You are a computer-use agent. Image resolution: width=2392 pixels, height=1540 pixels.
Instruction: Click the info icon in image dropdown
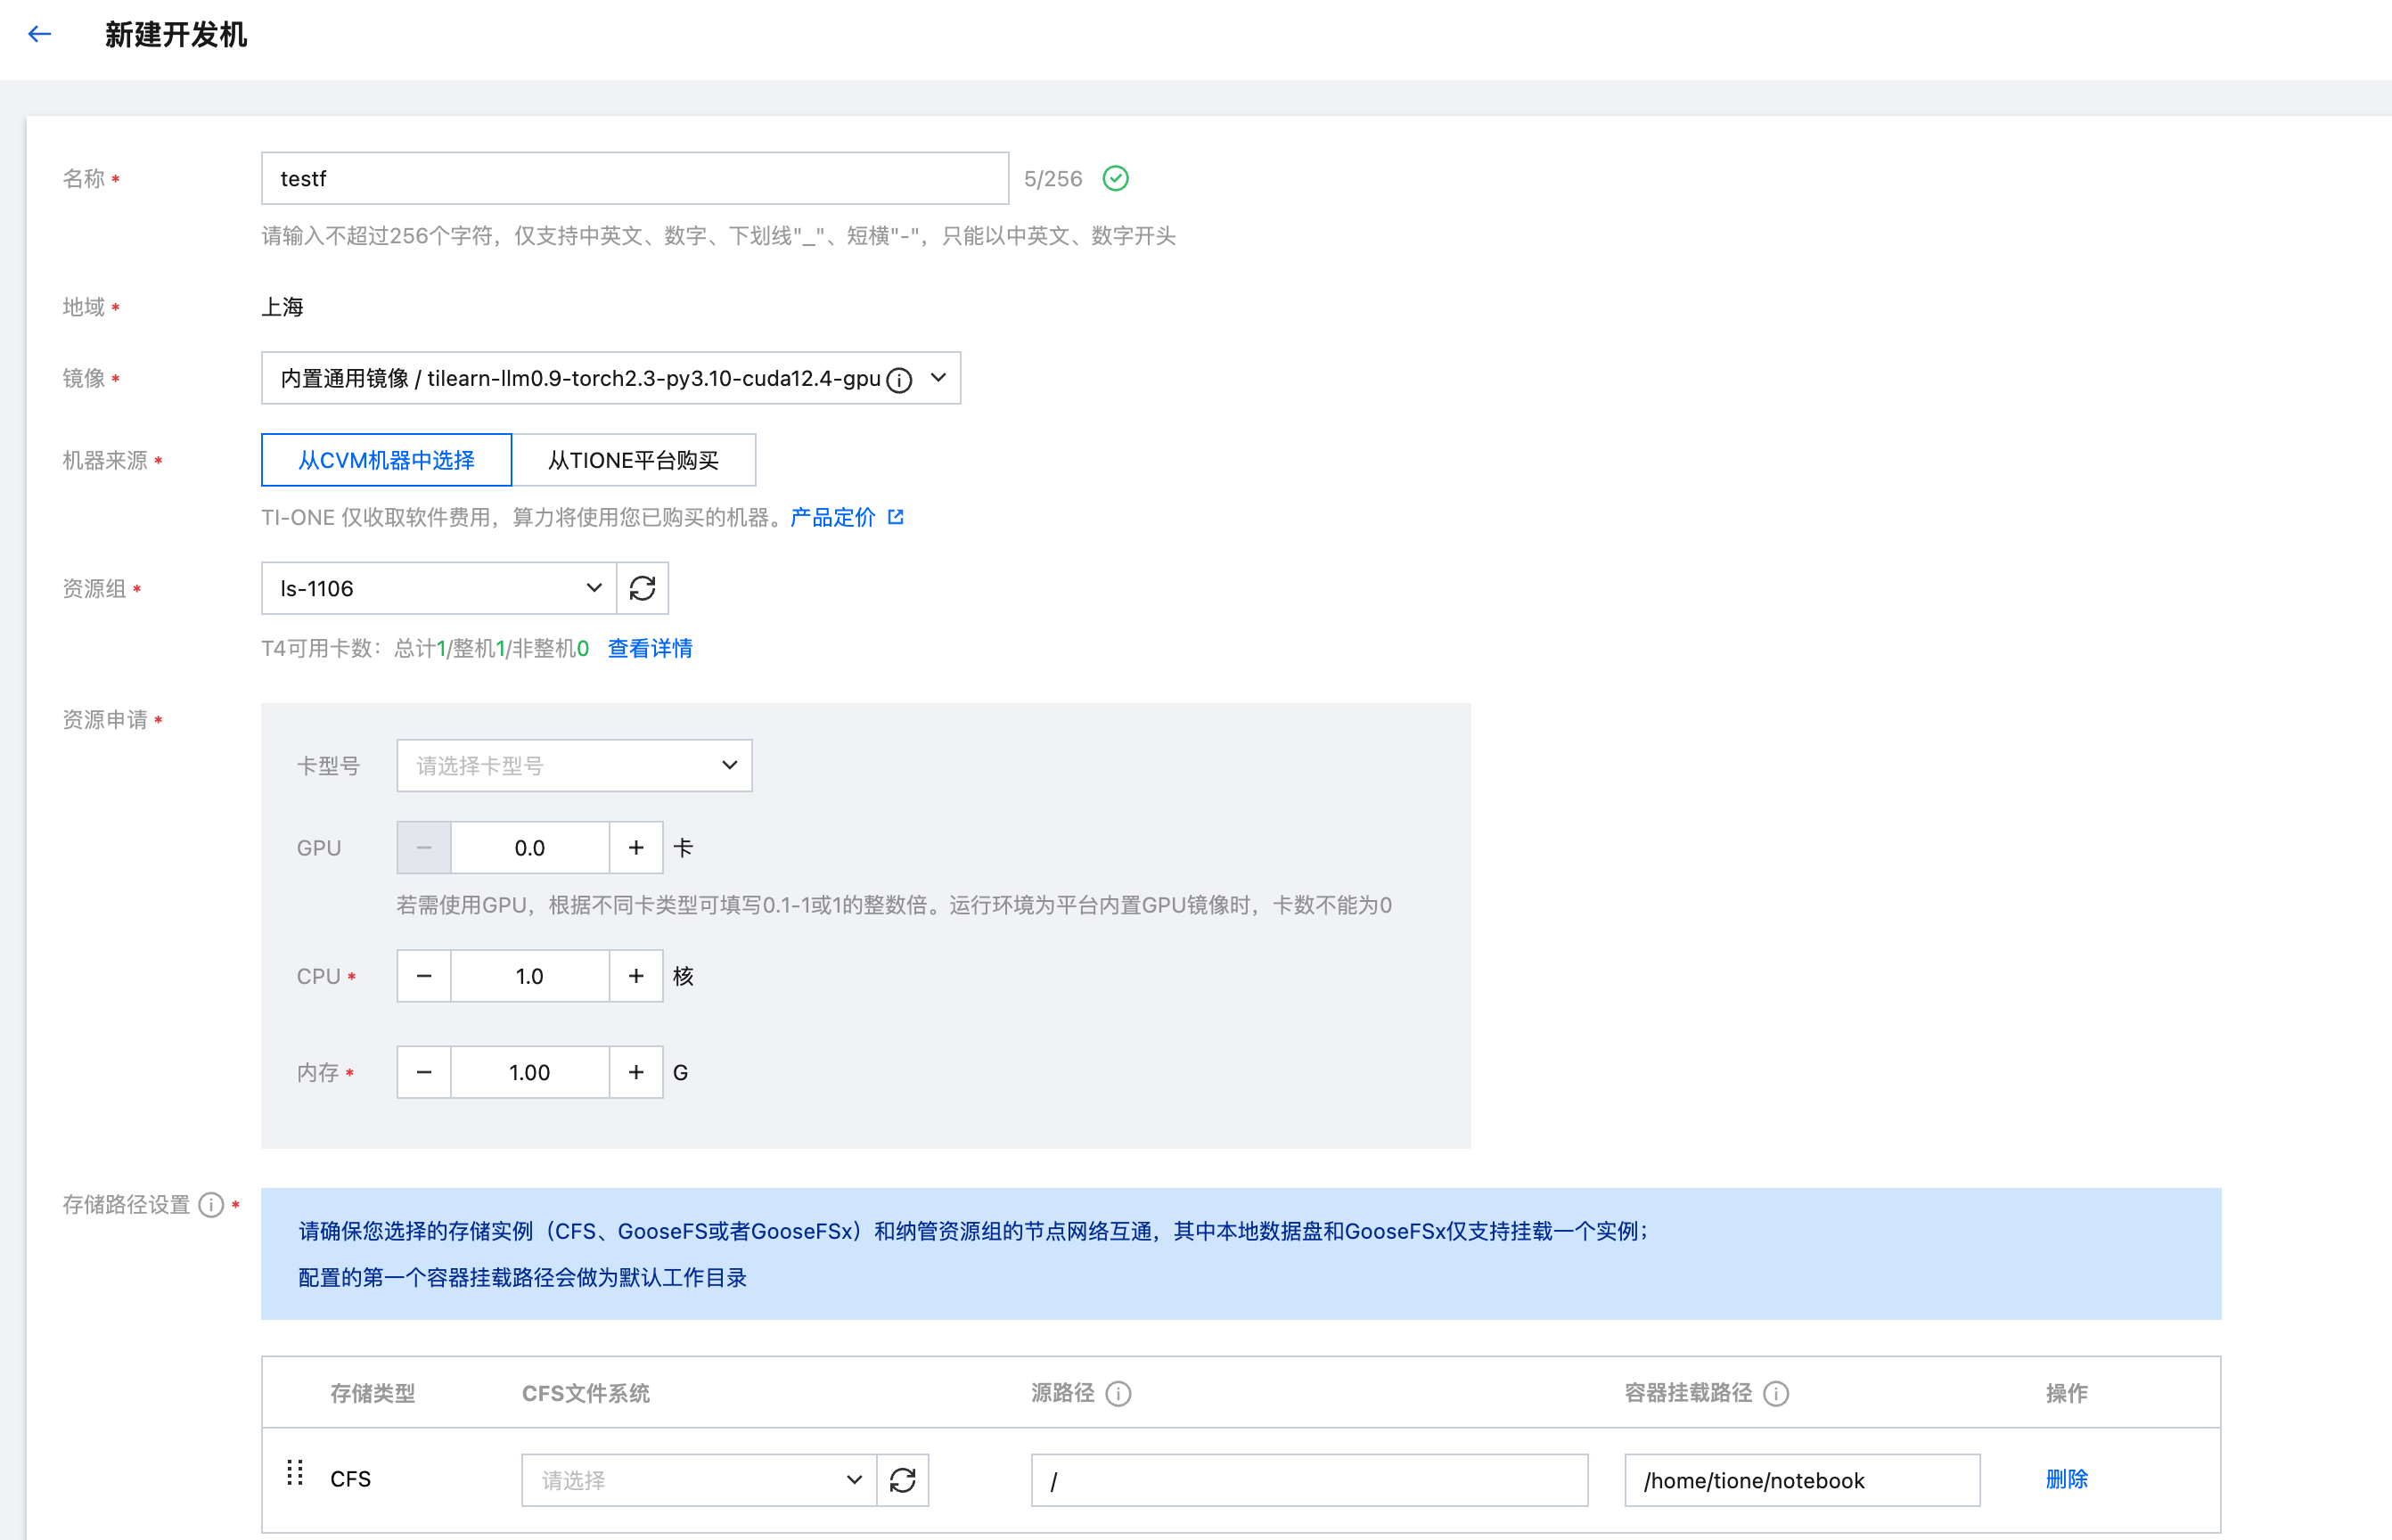(899, 380)
